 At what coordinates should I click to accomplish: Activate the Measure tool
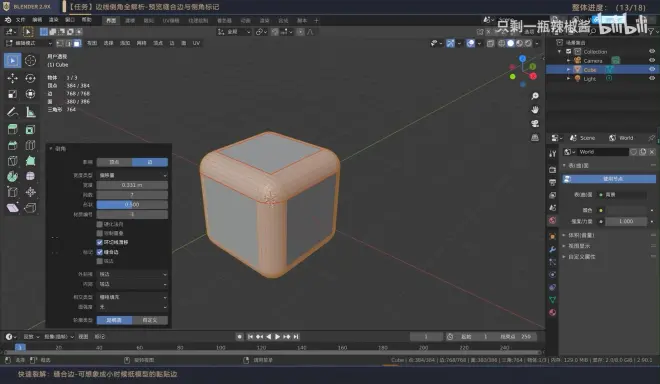30,112
